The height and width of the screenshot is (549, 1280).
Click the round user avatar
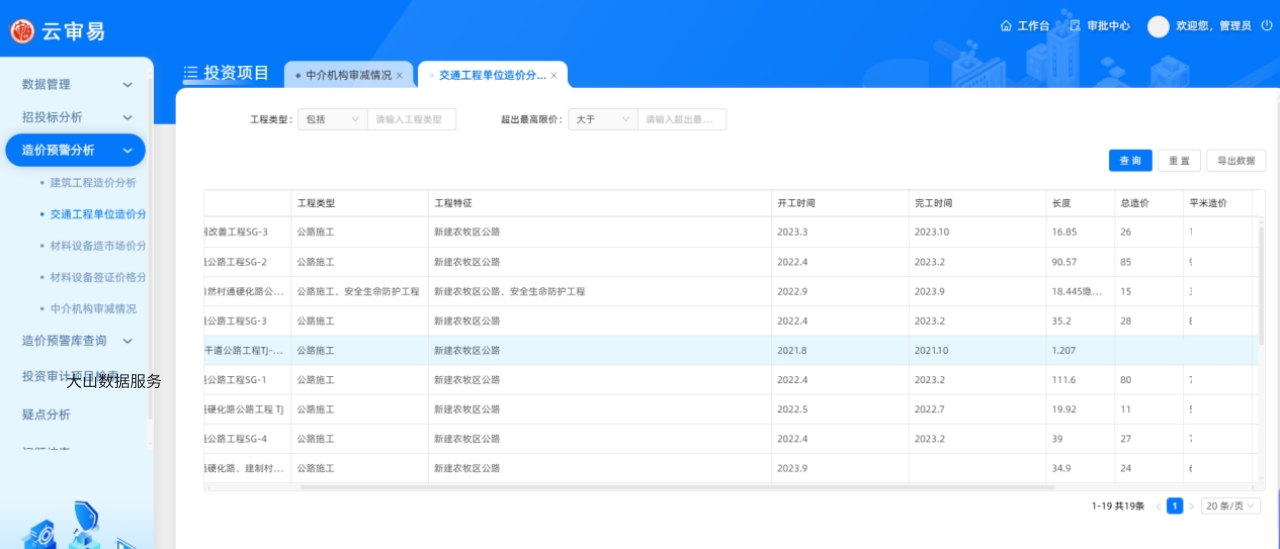(x=1158, y=27)
